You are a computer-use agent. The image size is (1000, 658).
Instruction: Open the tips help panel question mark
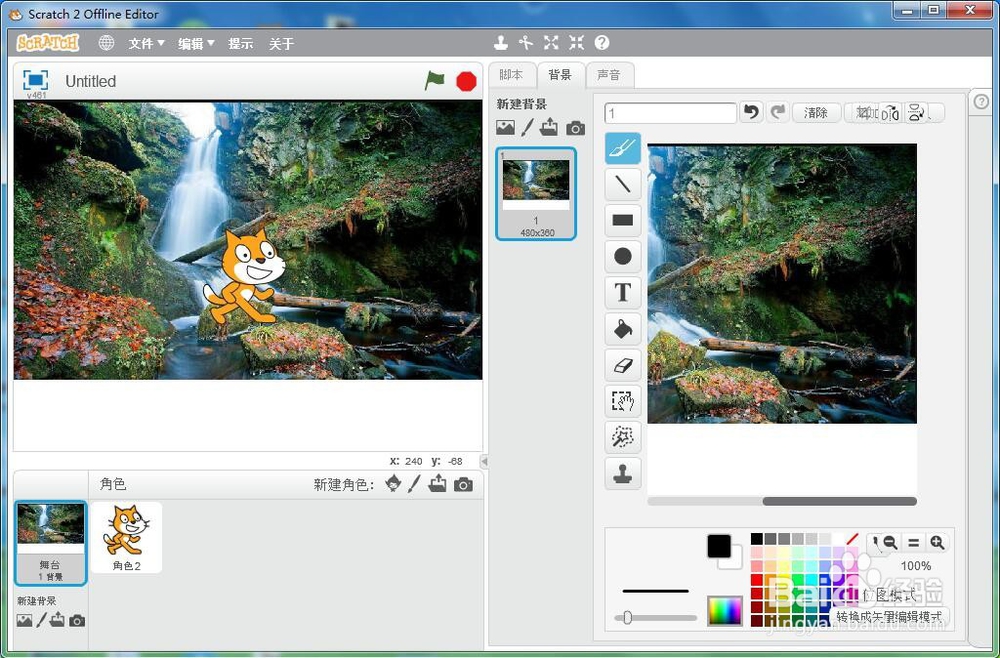point(982,101)
